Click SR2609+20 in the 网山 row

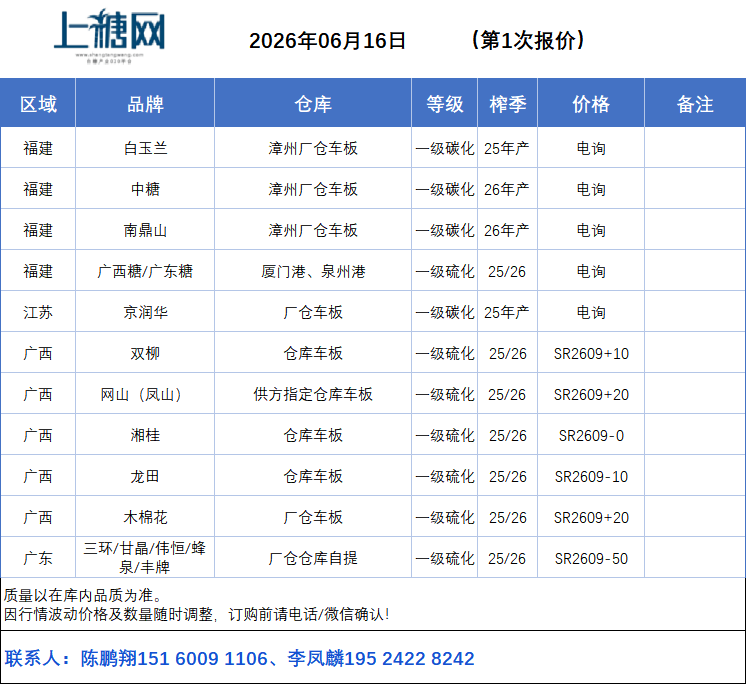coord(591,394)
